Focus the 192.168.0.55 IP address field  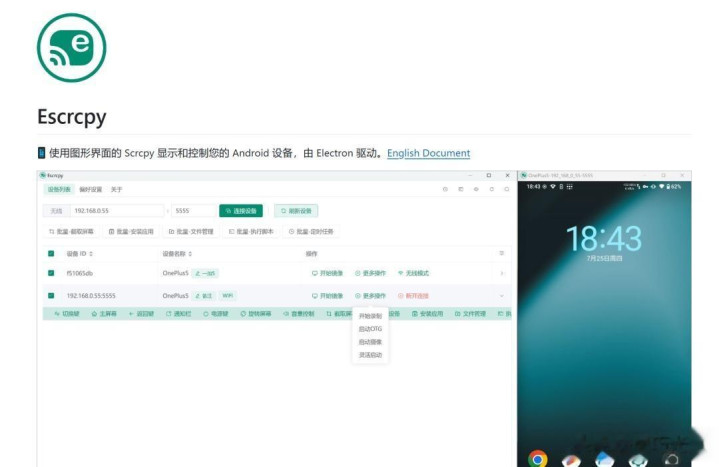(116, 211)
